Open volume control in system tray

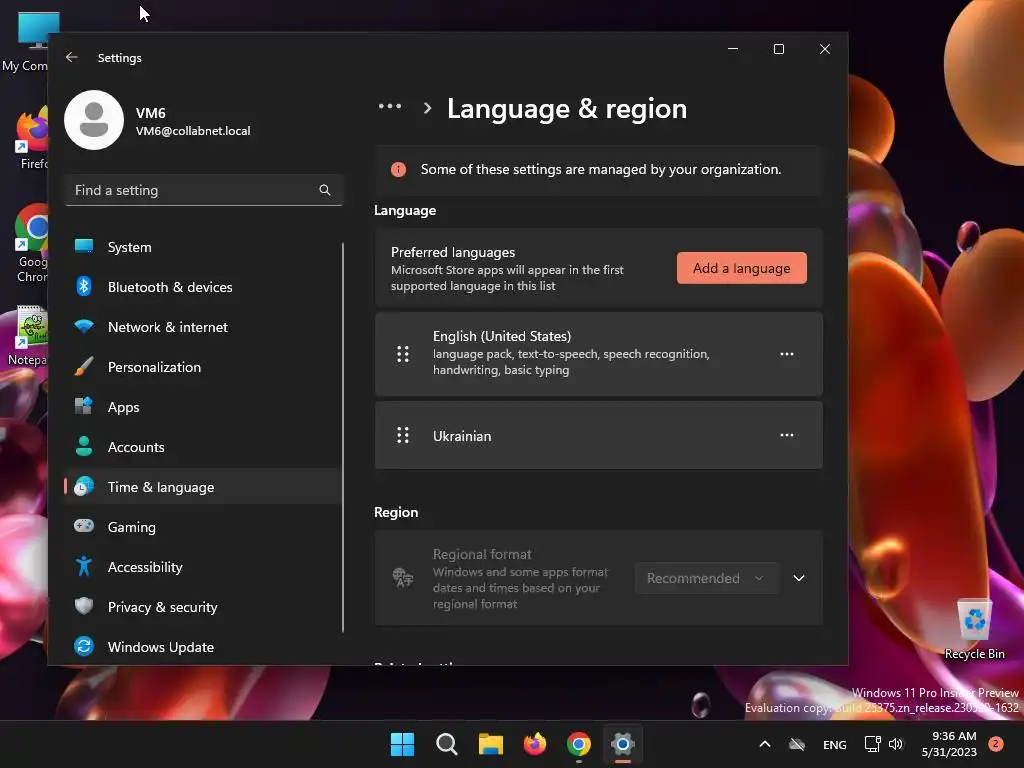896,744
